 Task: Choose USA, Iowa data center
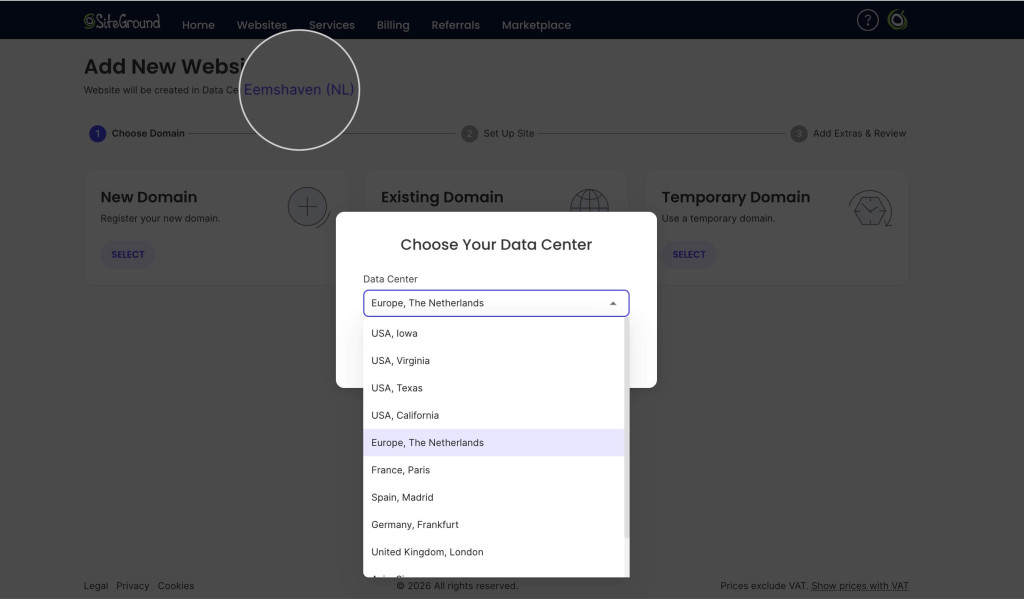click(494, 333)
